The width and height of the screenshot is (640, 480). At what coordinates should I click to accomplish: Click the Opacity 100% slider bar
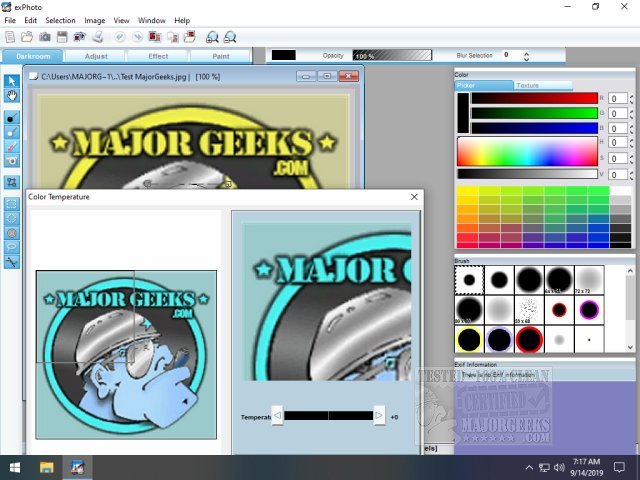(392, 55)
